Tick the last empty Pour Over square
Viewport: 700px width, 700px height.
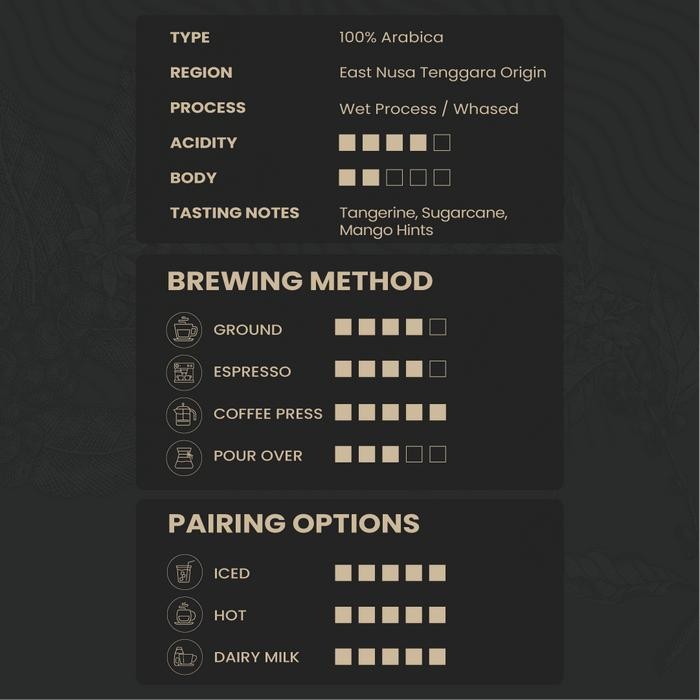coord(438,454)
